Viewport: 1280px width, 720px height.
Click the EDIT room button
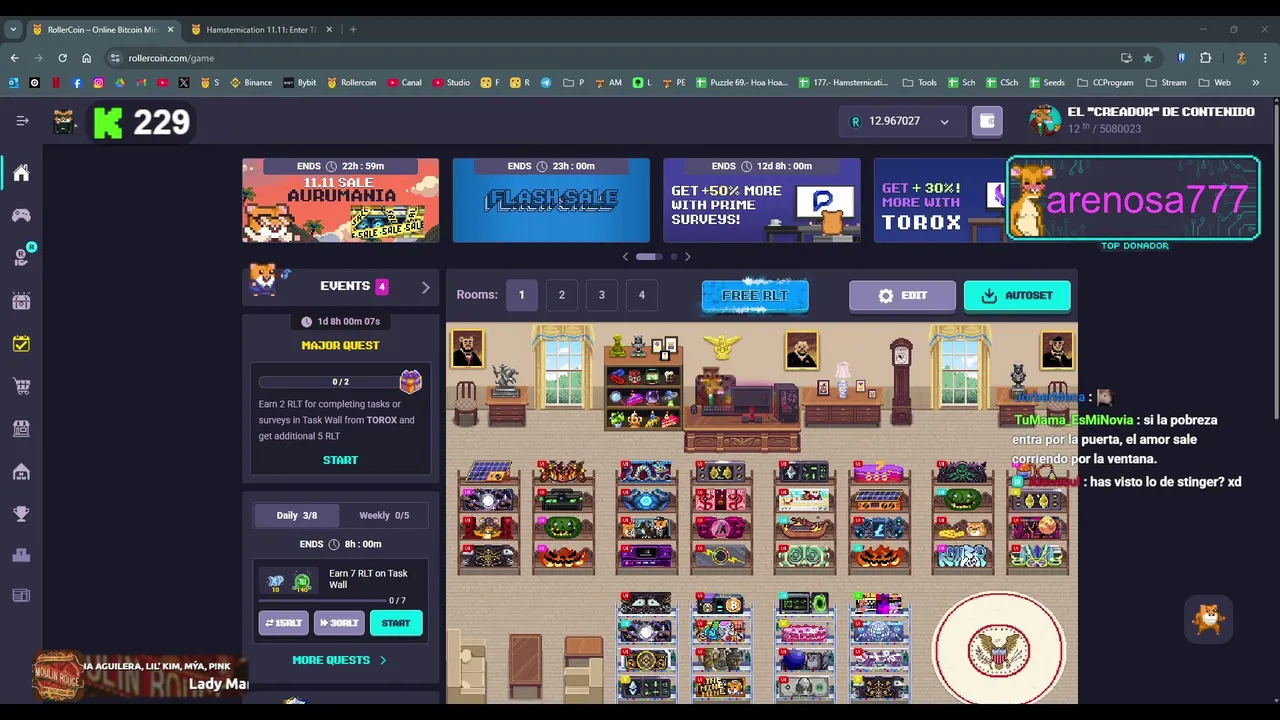point(902,296)
